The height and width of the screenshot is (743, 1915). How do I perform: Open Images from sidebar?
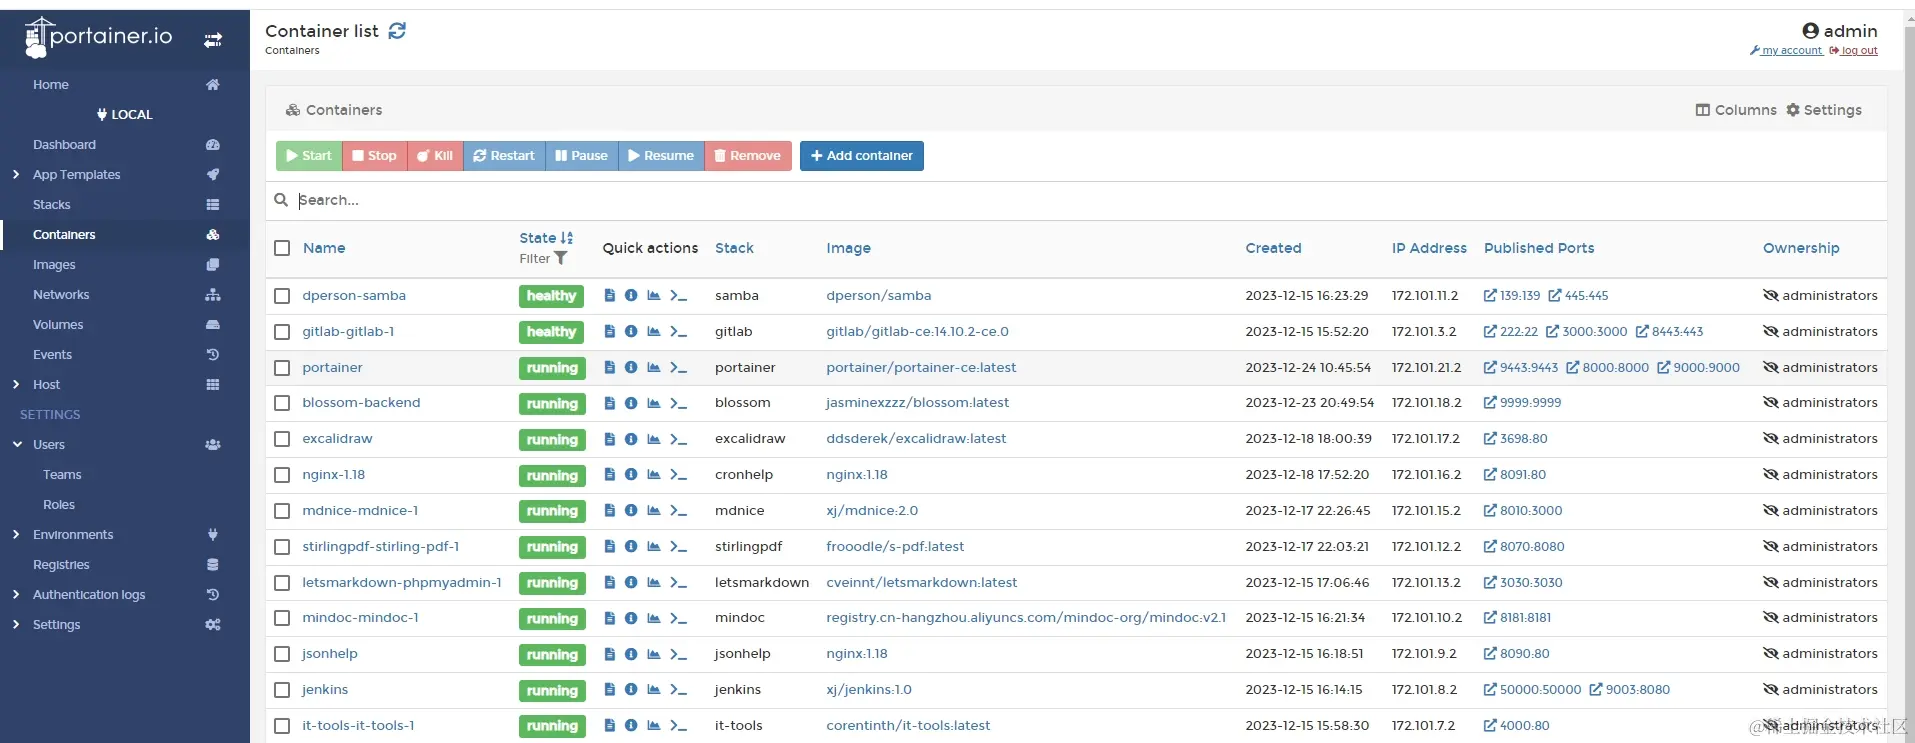[x=54, y=265]
